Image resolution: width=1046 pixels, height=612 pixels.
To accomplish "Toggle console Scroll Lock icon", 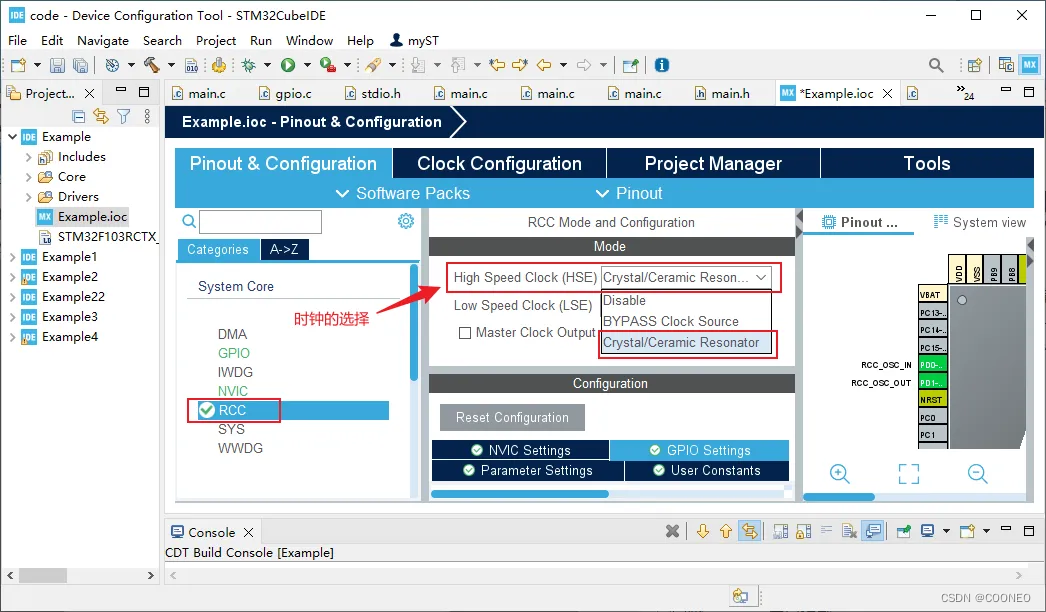I will point(804,531).
